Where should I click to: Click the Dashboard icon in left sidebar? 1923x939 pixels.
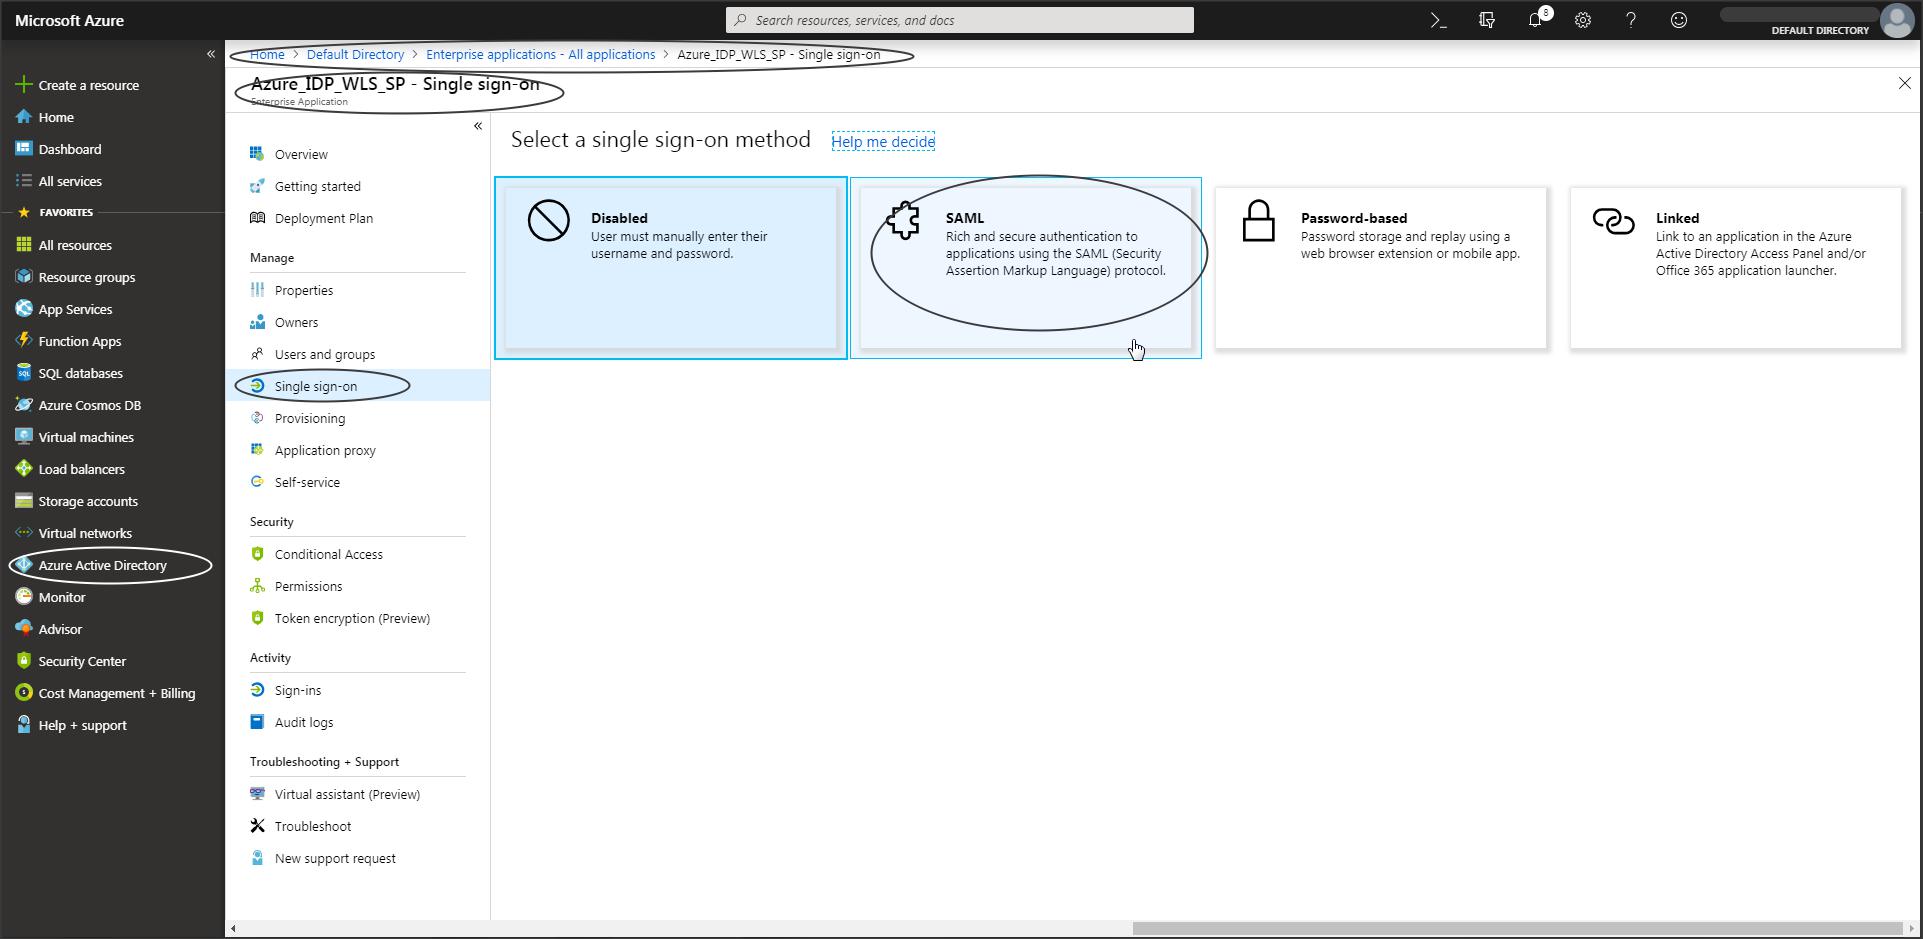[24, 149]
